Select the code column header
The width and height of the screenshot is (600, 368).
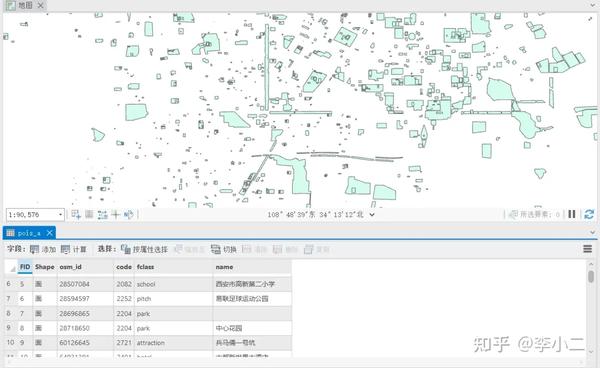coord(124,267)
